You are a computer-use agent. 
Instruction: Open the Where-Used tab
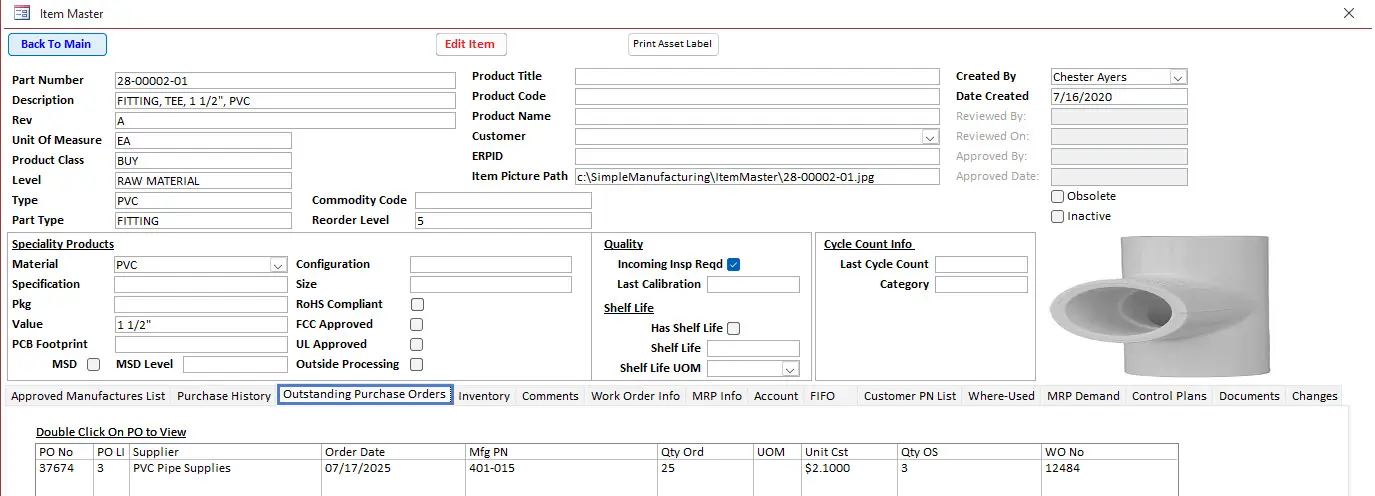(1001, 396)
